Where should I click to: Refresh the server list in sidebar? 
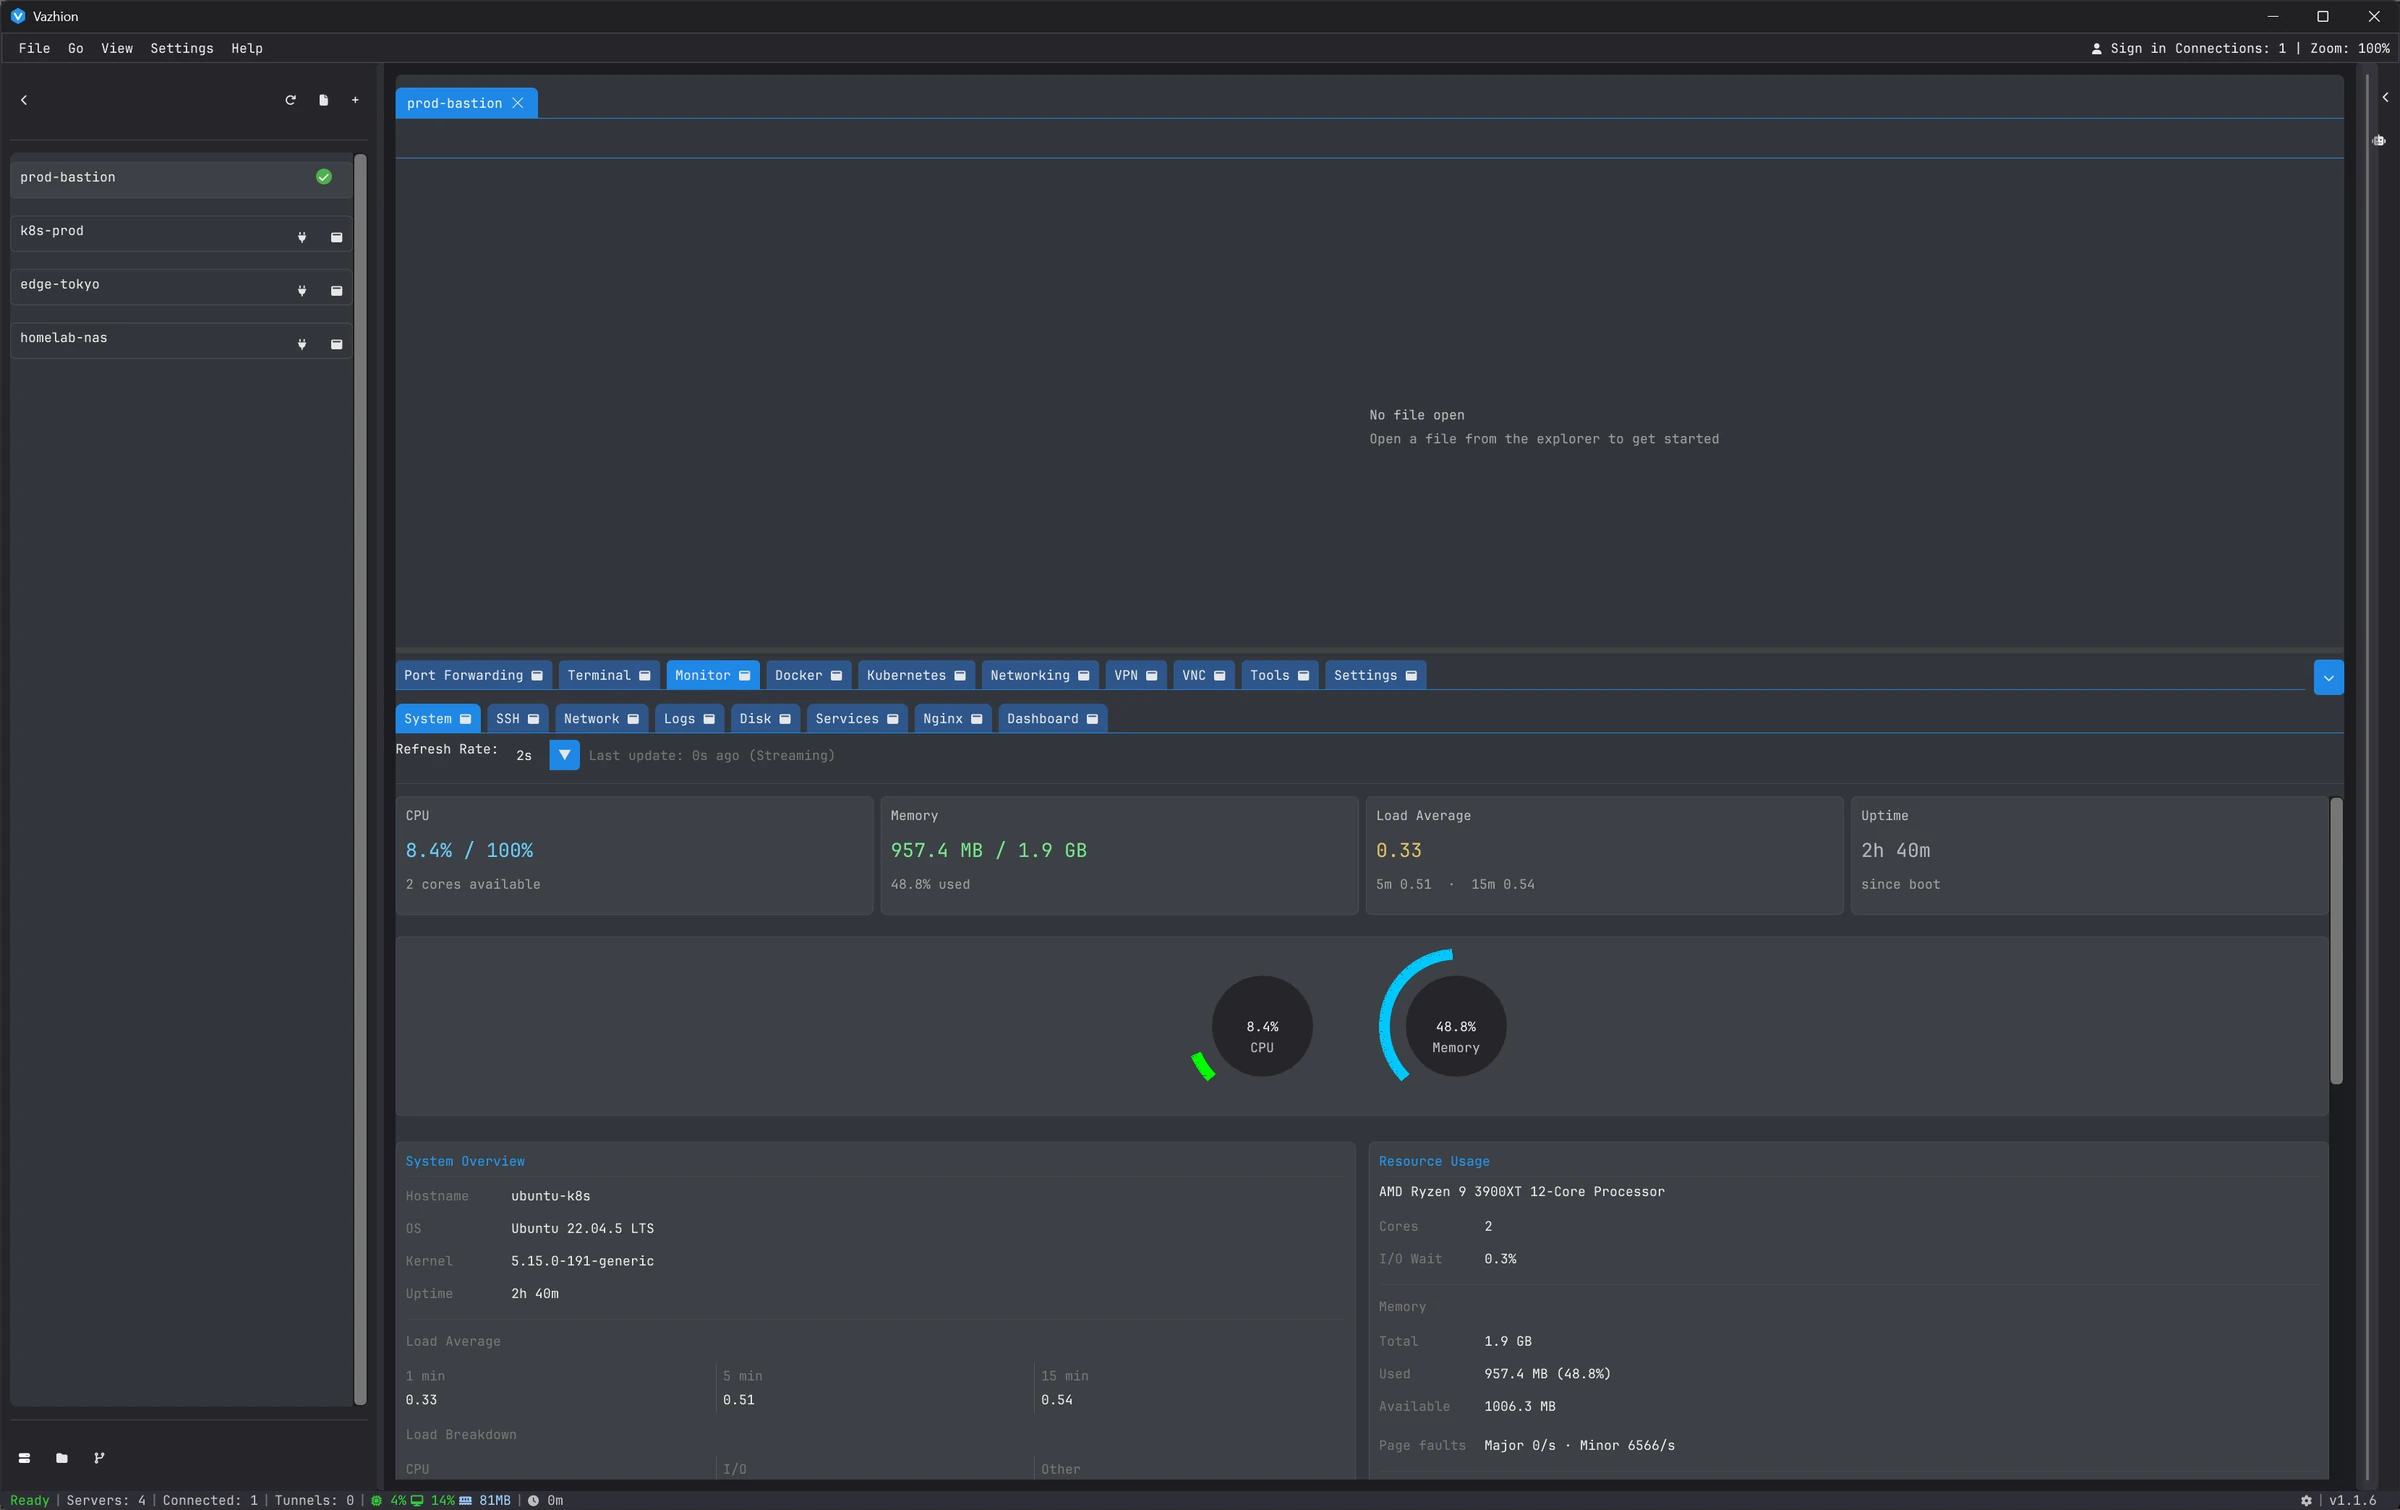[290, 100]
